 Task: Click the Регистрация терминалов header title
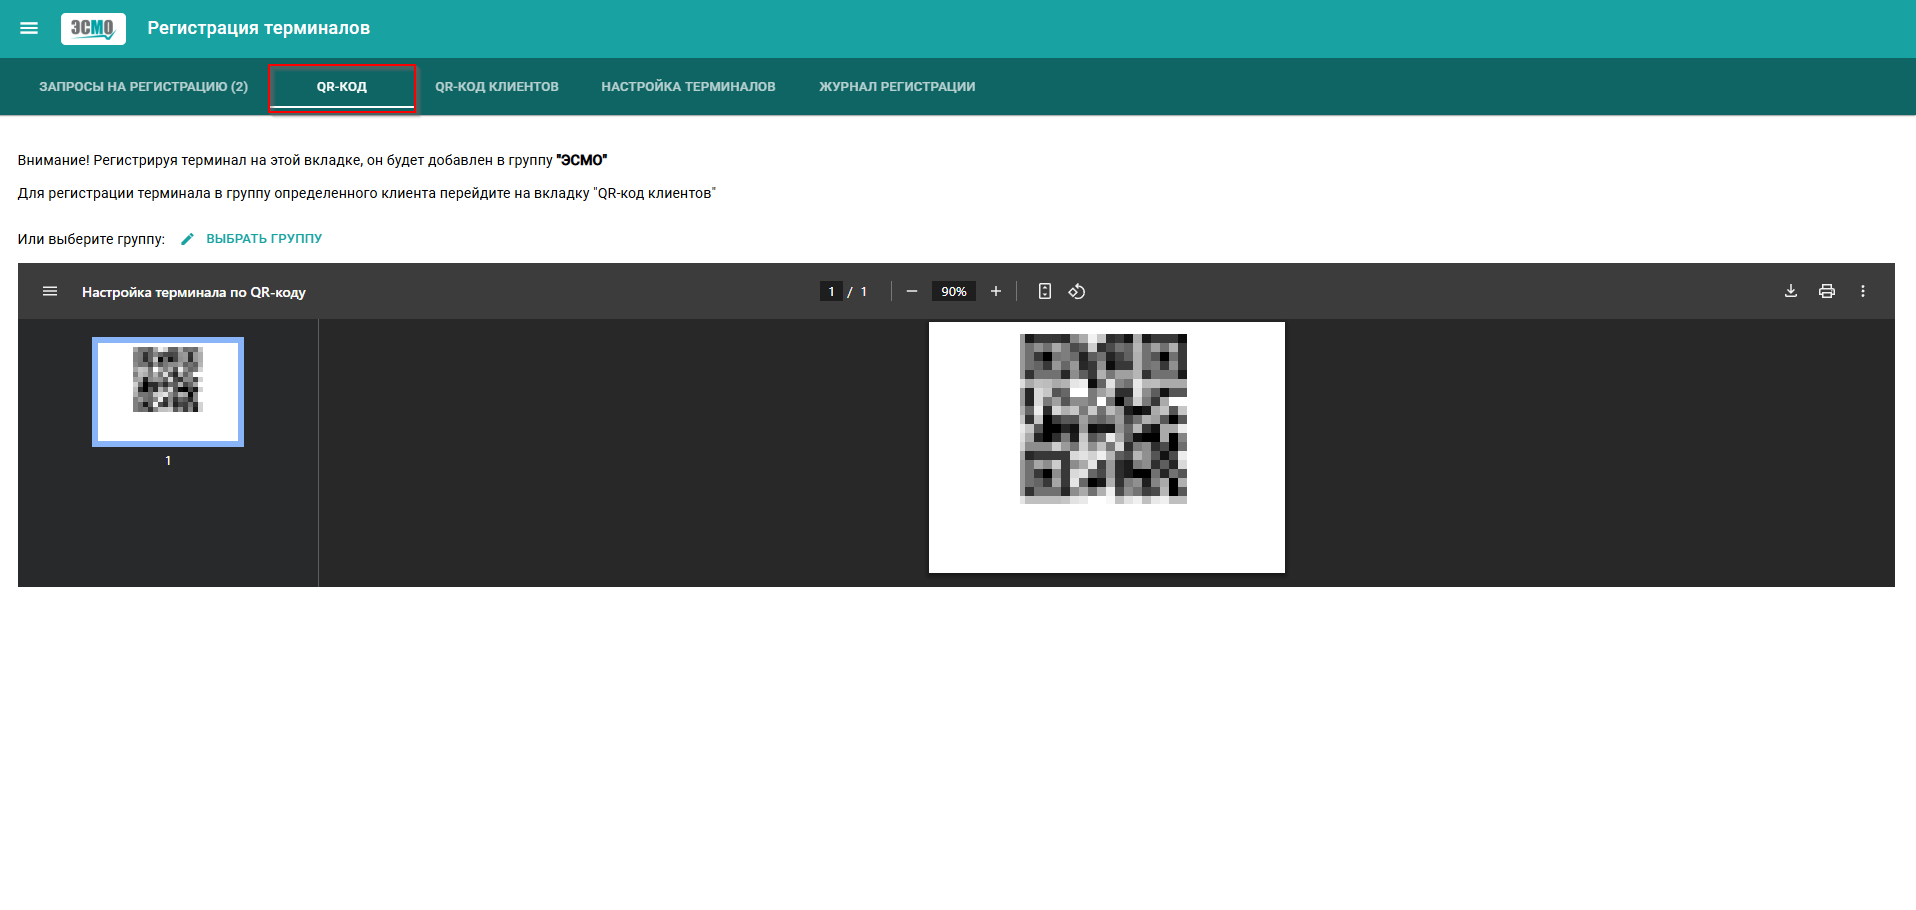pos(259,28)
